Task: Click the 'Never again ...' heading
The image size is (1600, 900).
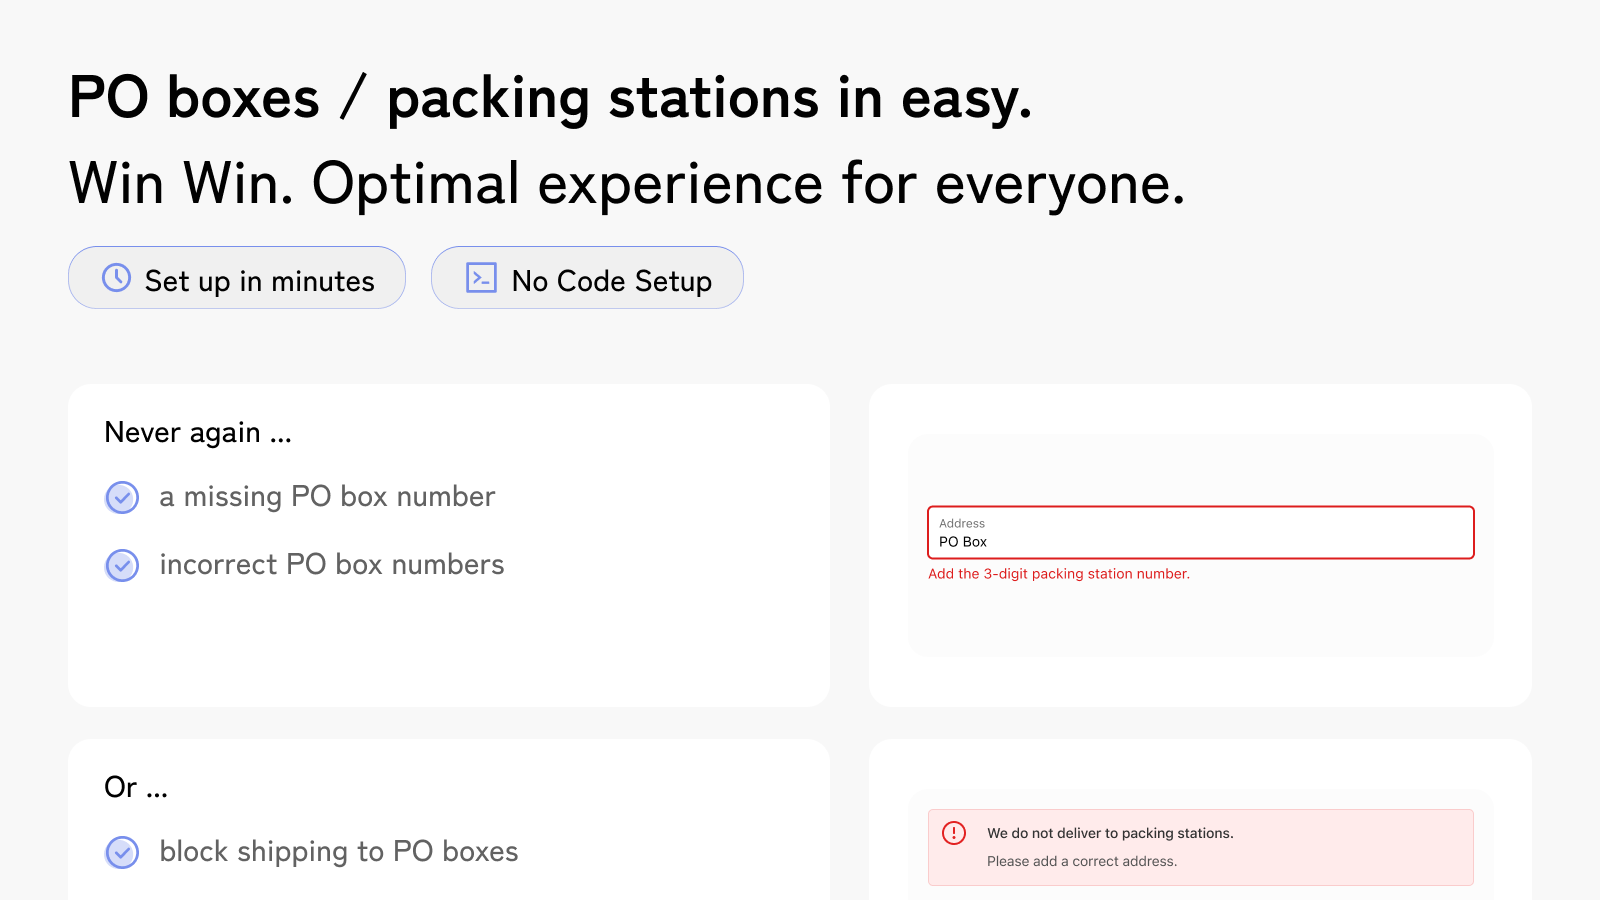Action: (x=198, y=433)
